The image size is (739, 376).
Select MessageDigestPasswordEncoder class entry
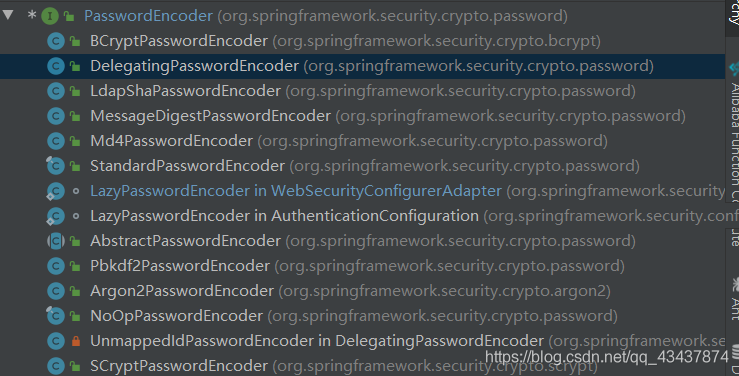[x=210, y=116]
